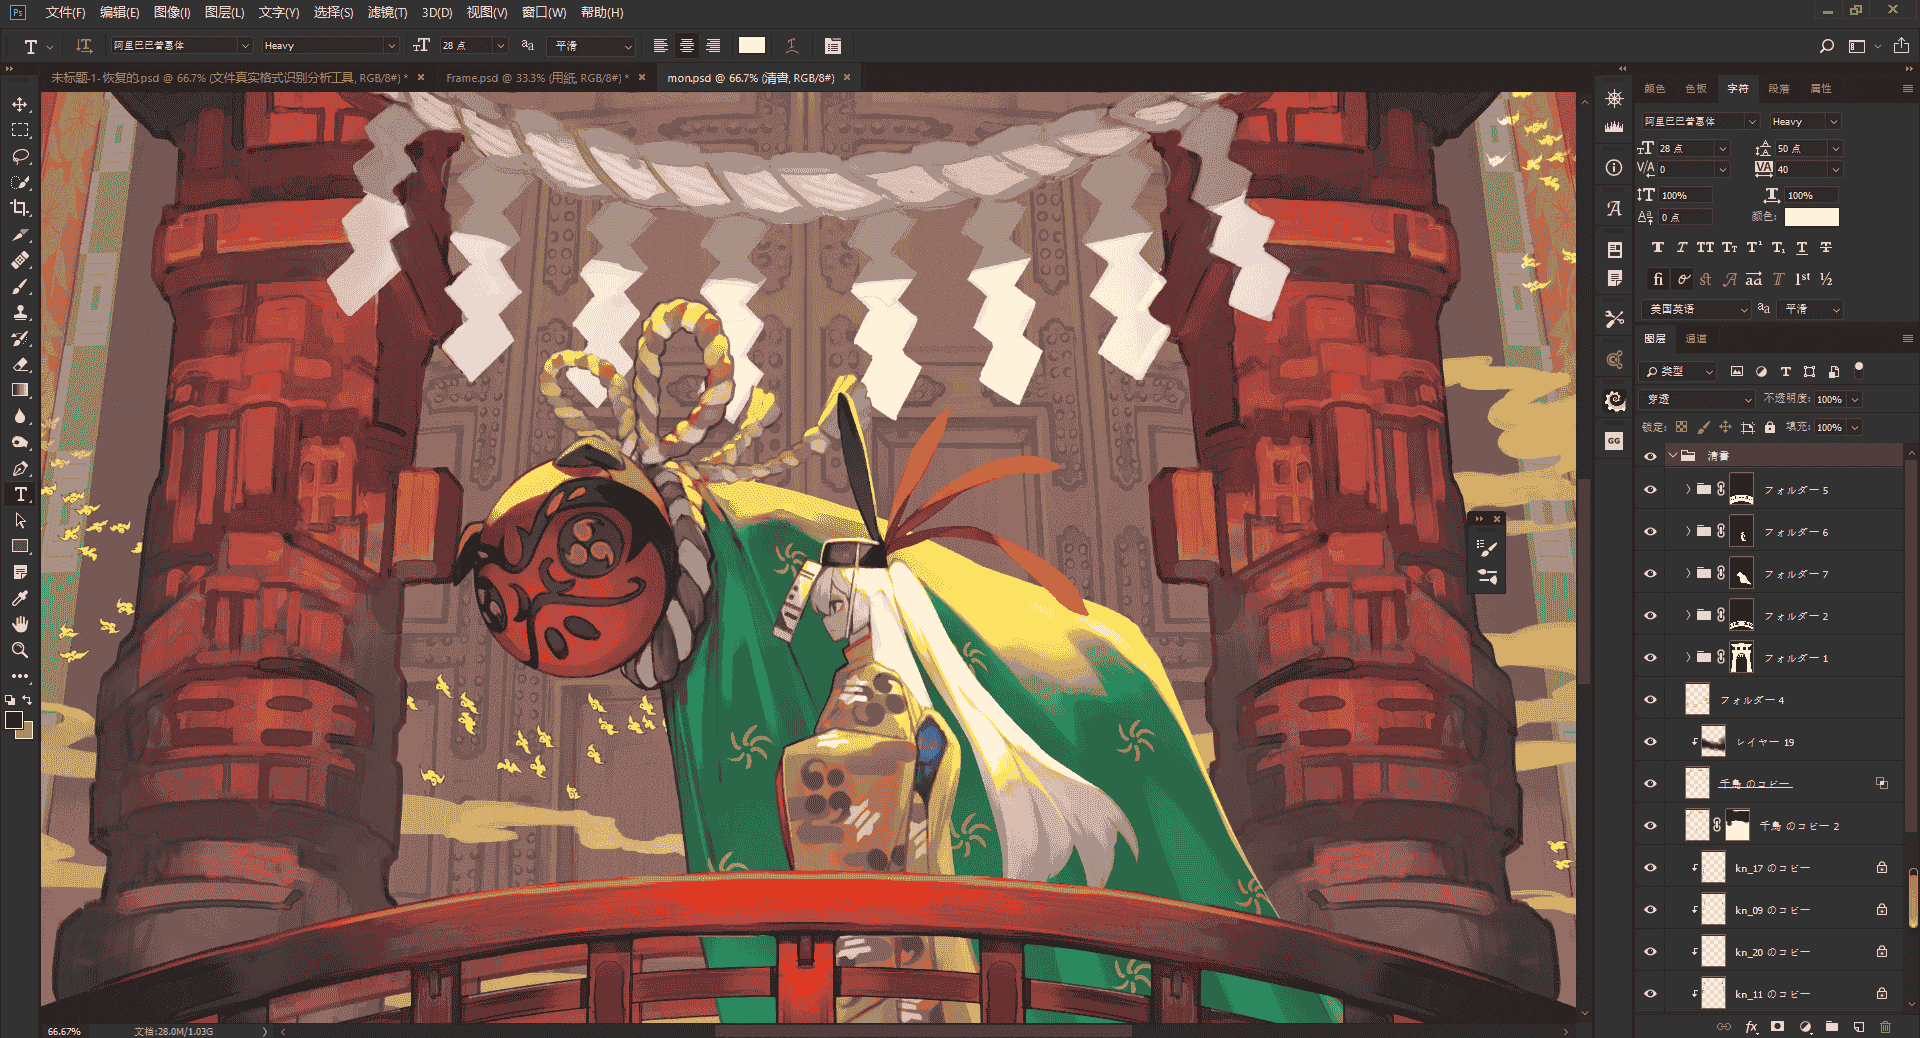Open the 美国英语 language dropdown
Image resolution: width=1920 pixels, height=1038 pixels.
(x=1697, y=309)
